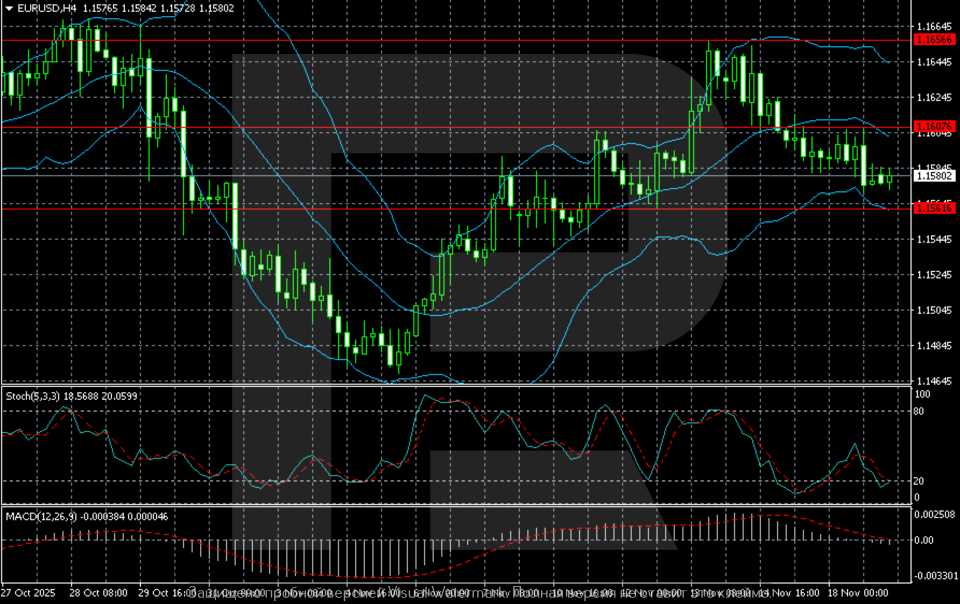Click the 1.14645 price scale value
Image resolution: width=960 pixels, height=604 pixels.
point(934,381)
